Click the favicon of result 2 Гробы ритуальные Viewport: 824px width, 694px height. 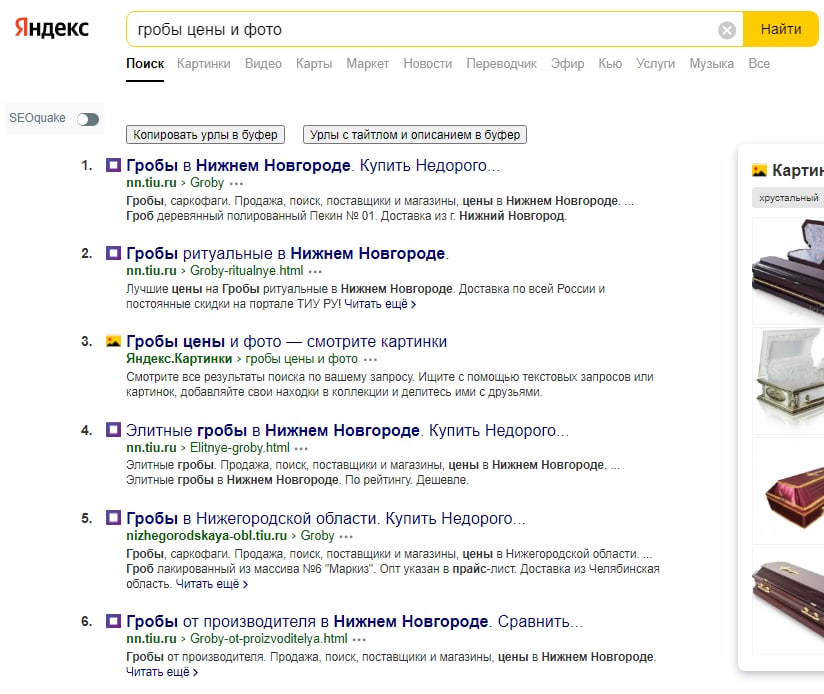113,253
